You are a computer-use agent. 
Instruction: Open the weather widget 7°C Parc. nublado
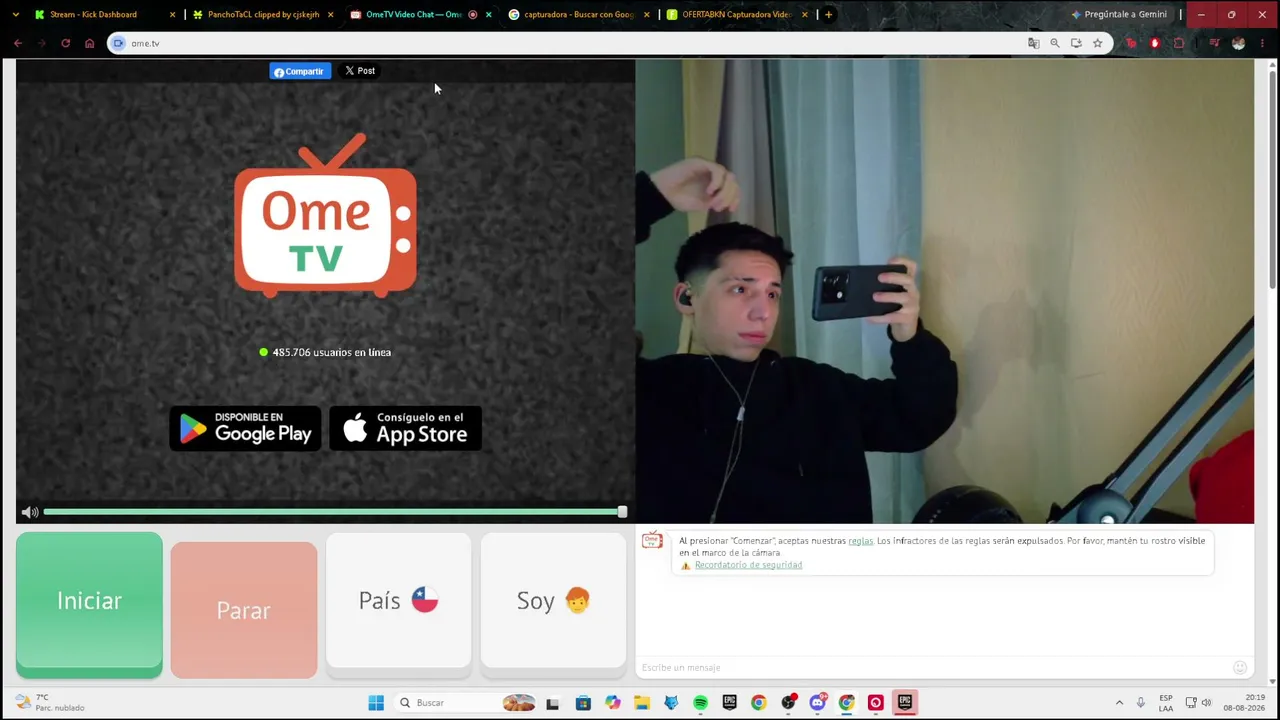point(50,703)
